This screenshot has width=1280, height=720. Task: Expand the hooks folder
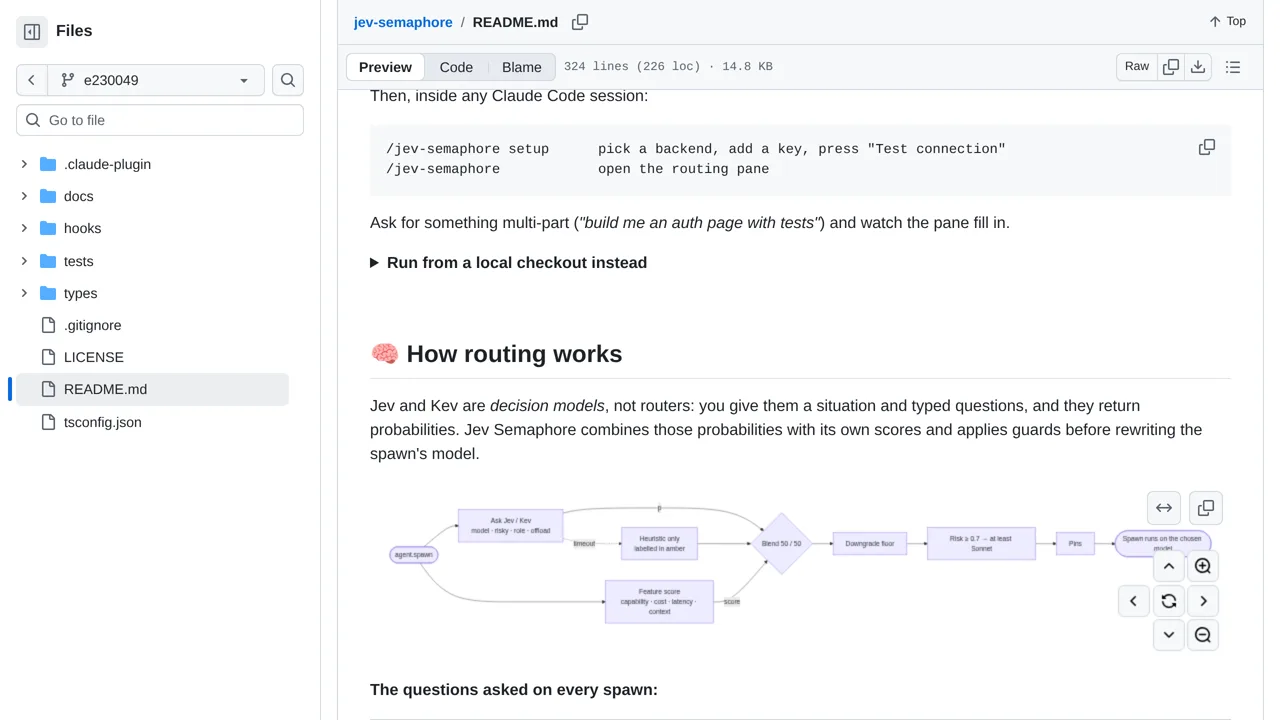(x=24, y=228)
